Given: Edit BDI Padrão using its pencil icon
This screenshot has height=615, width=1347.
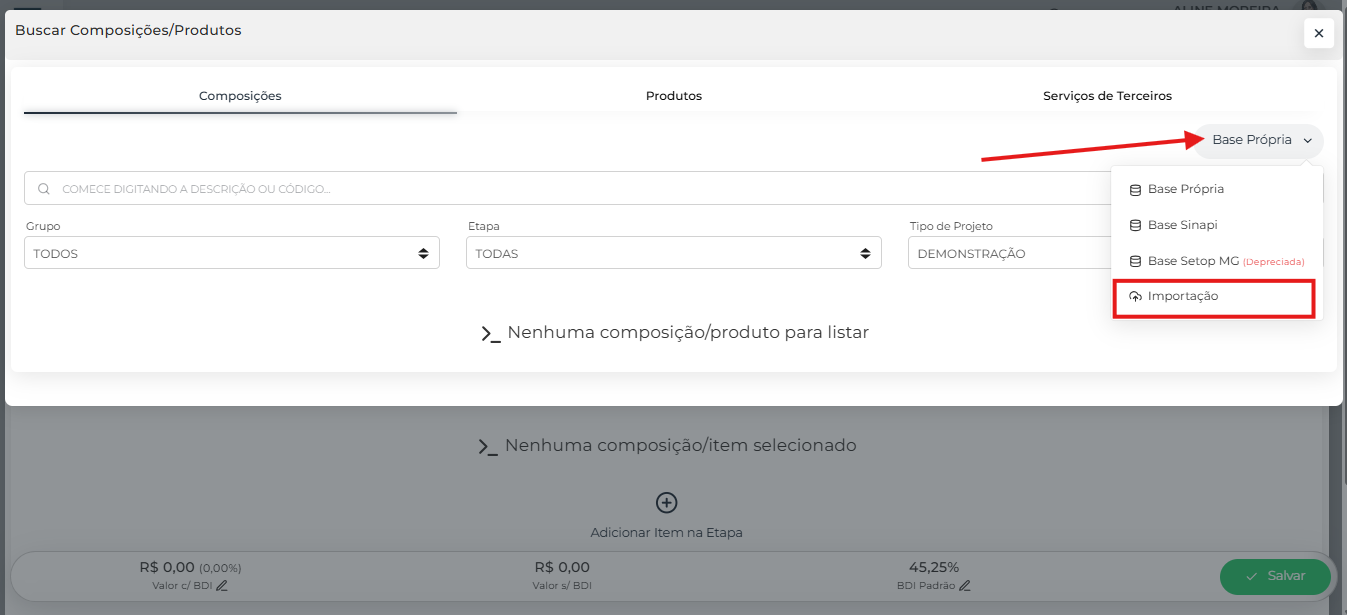Looking at the screenshot, I should point(965,586).
